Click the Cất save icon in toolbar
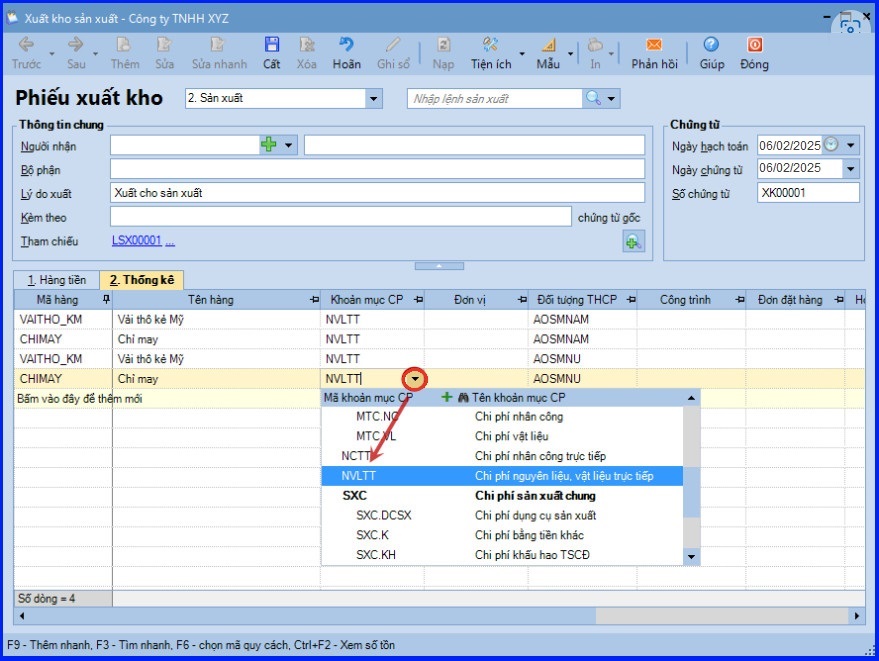The image size is (879, 661). [x=271, y=46]
